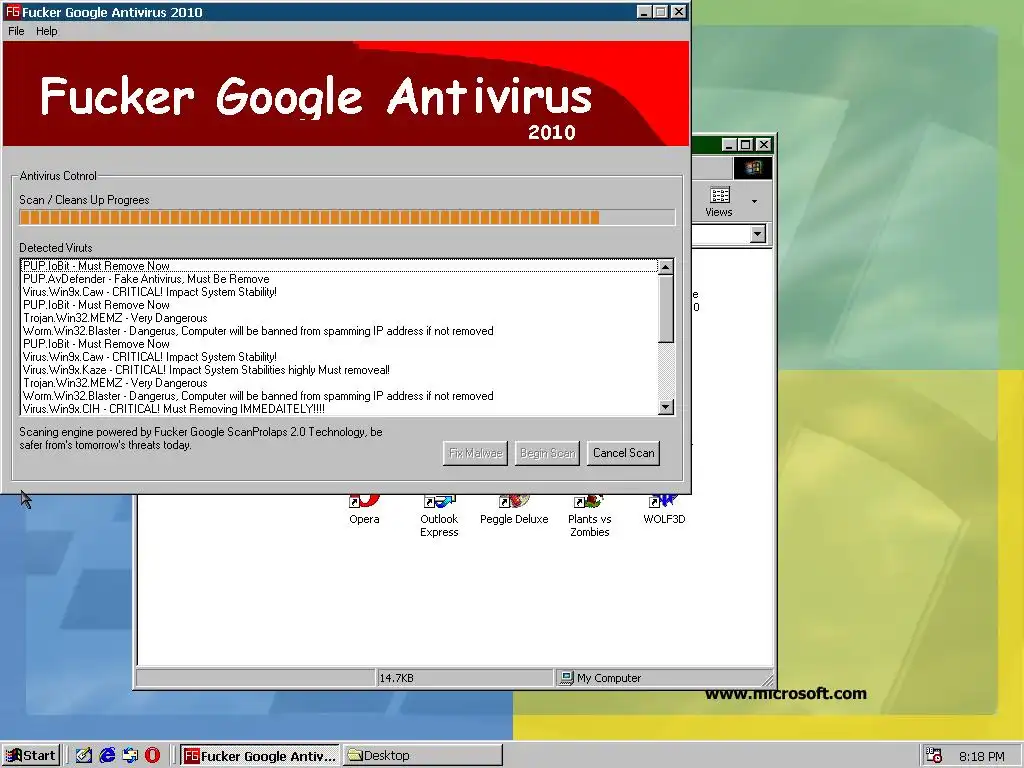Open the File menu
Screen dimensions: 1024x768
(x=16, y=31)
